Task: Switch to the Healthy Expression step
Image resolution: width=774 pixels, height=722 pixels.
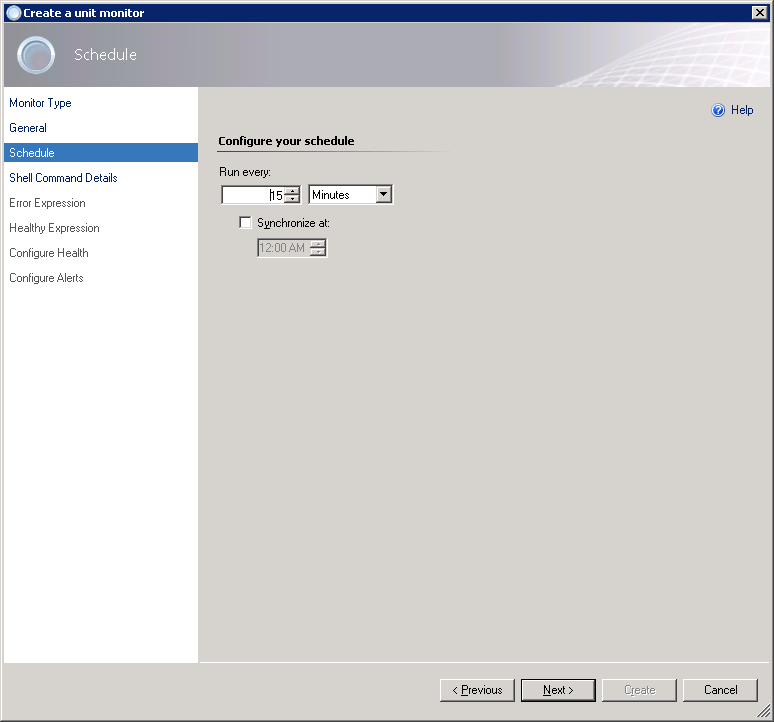Action: 54,228
